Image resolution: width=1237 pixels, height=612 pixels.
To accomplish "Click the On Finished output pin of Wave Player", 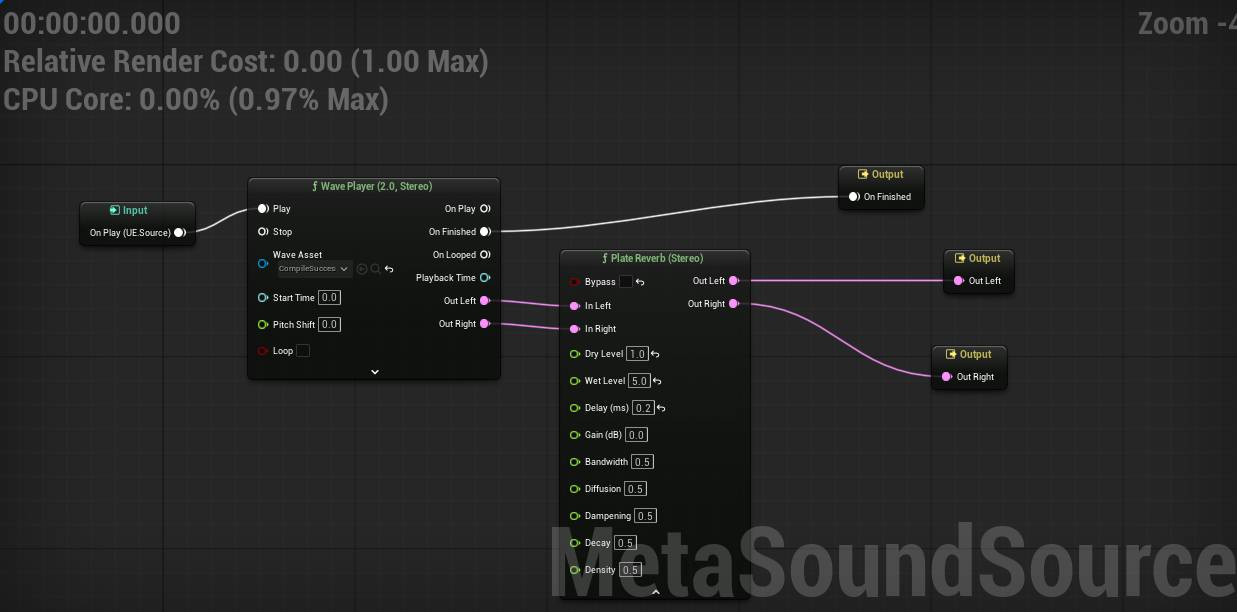I will coord(486,231).
